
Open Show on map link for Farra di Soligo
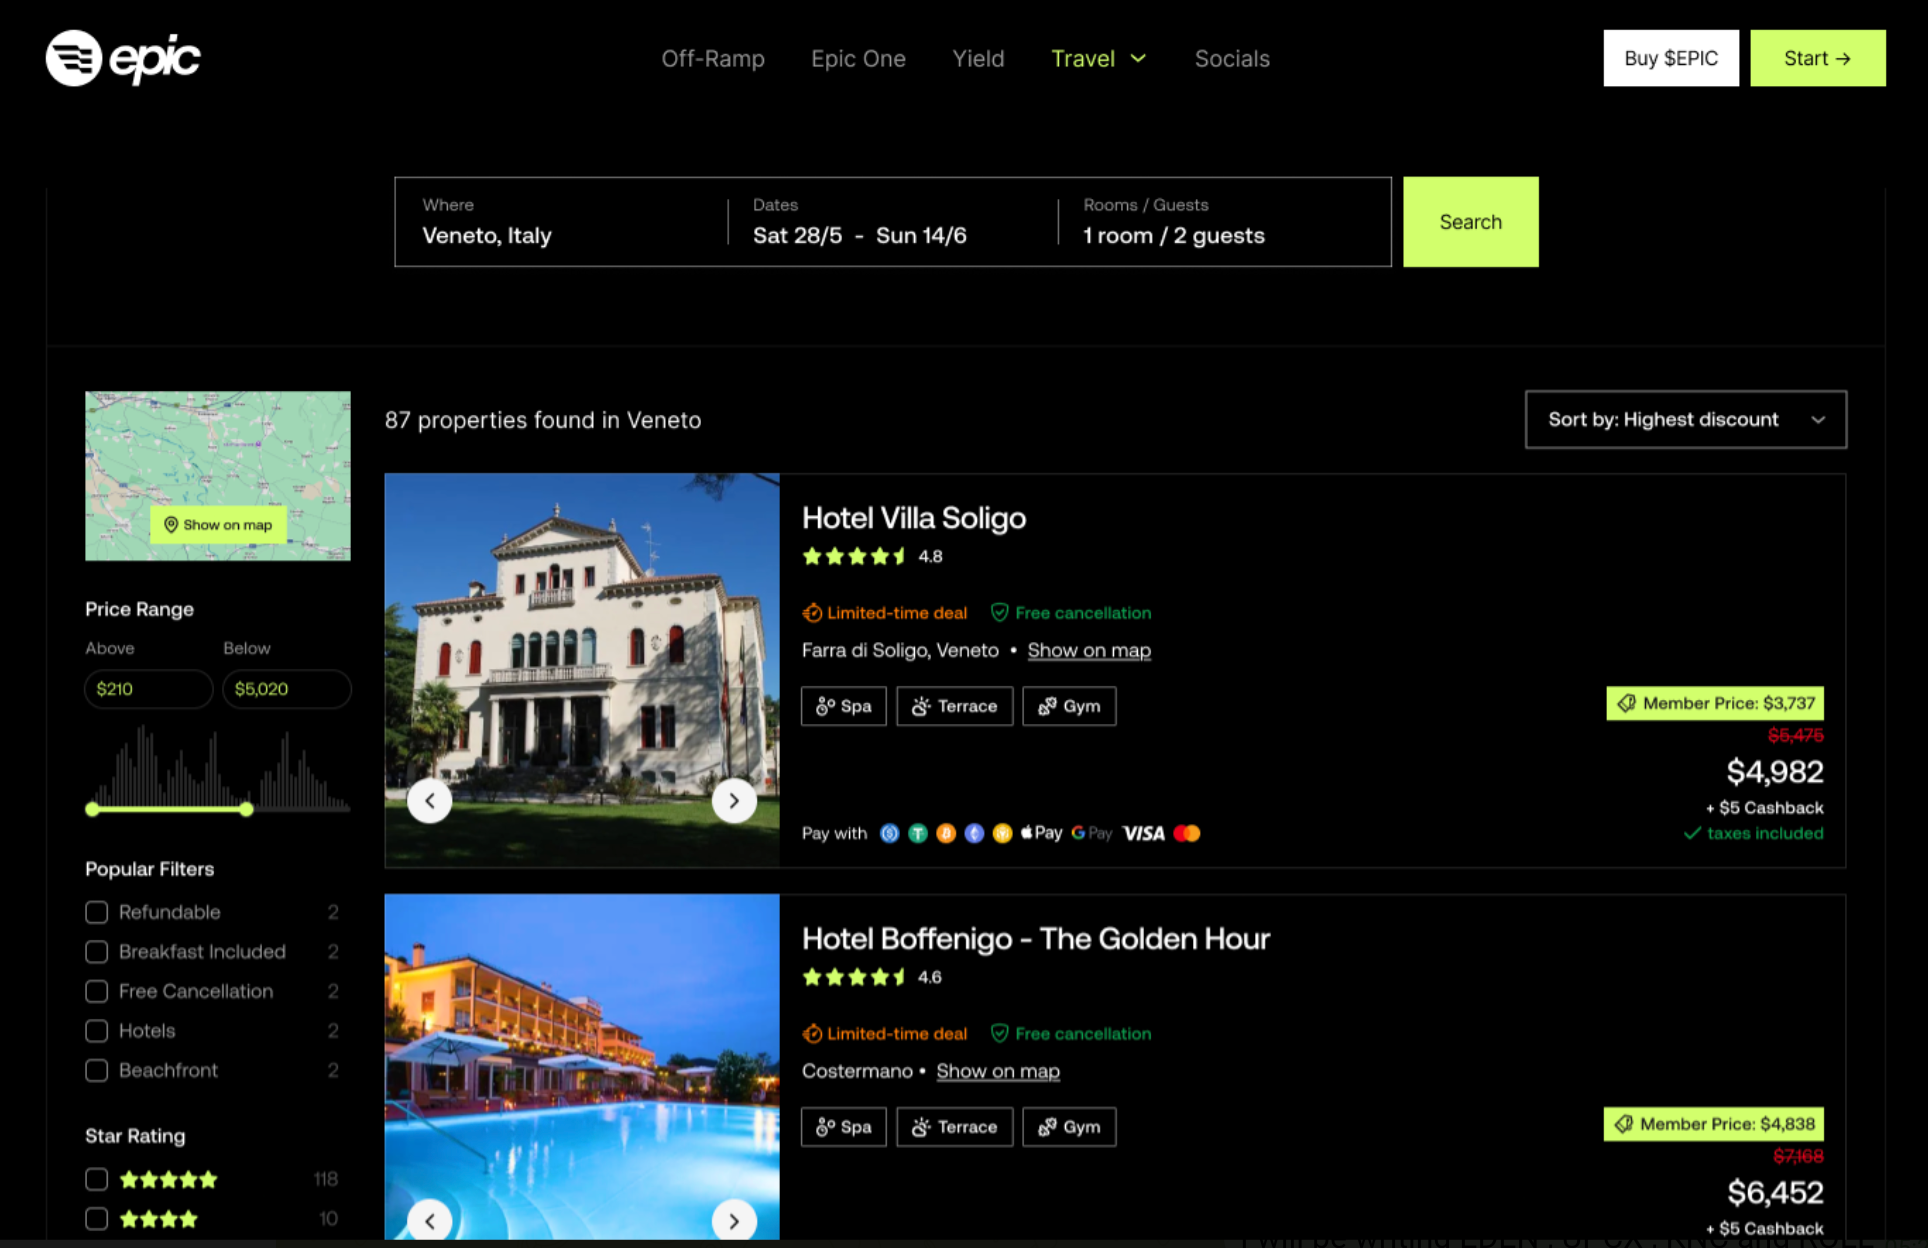click(x=1089, y=651)
